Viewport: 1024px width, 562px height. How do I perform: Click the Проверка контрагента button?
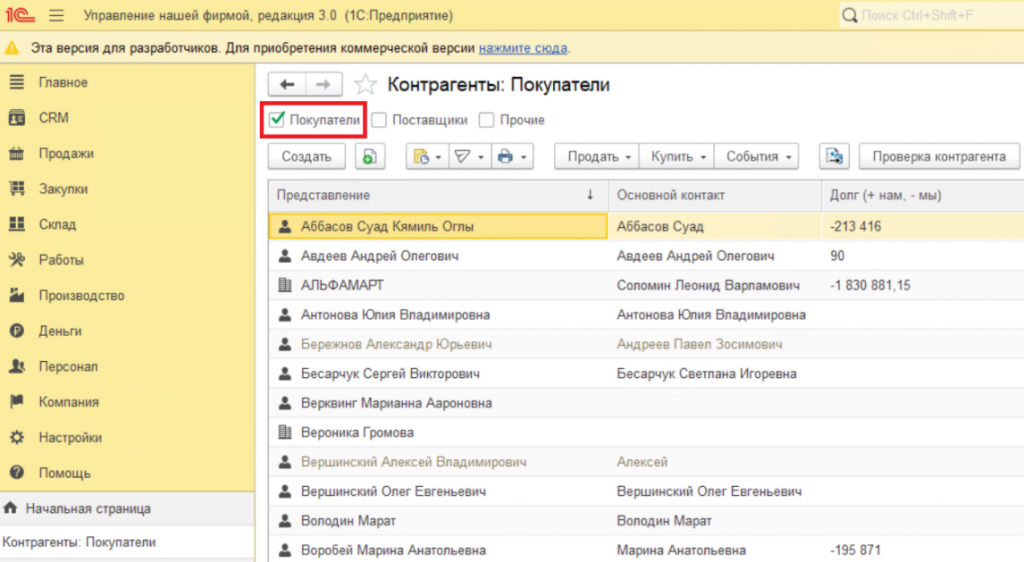[x=939, y=157]
